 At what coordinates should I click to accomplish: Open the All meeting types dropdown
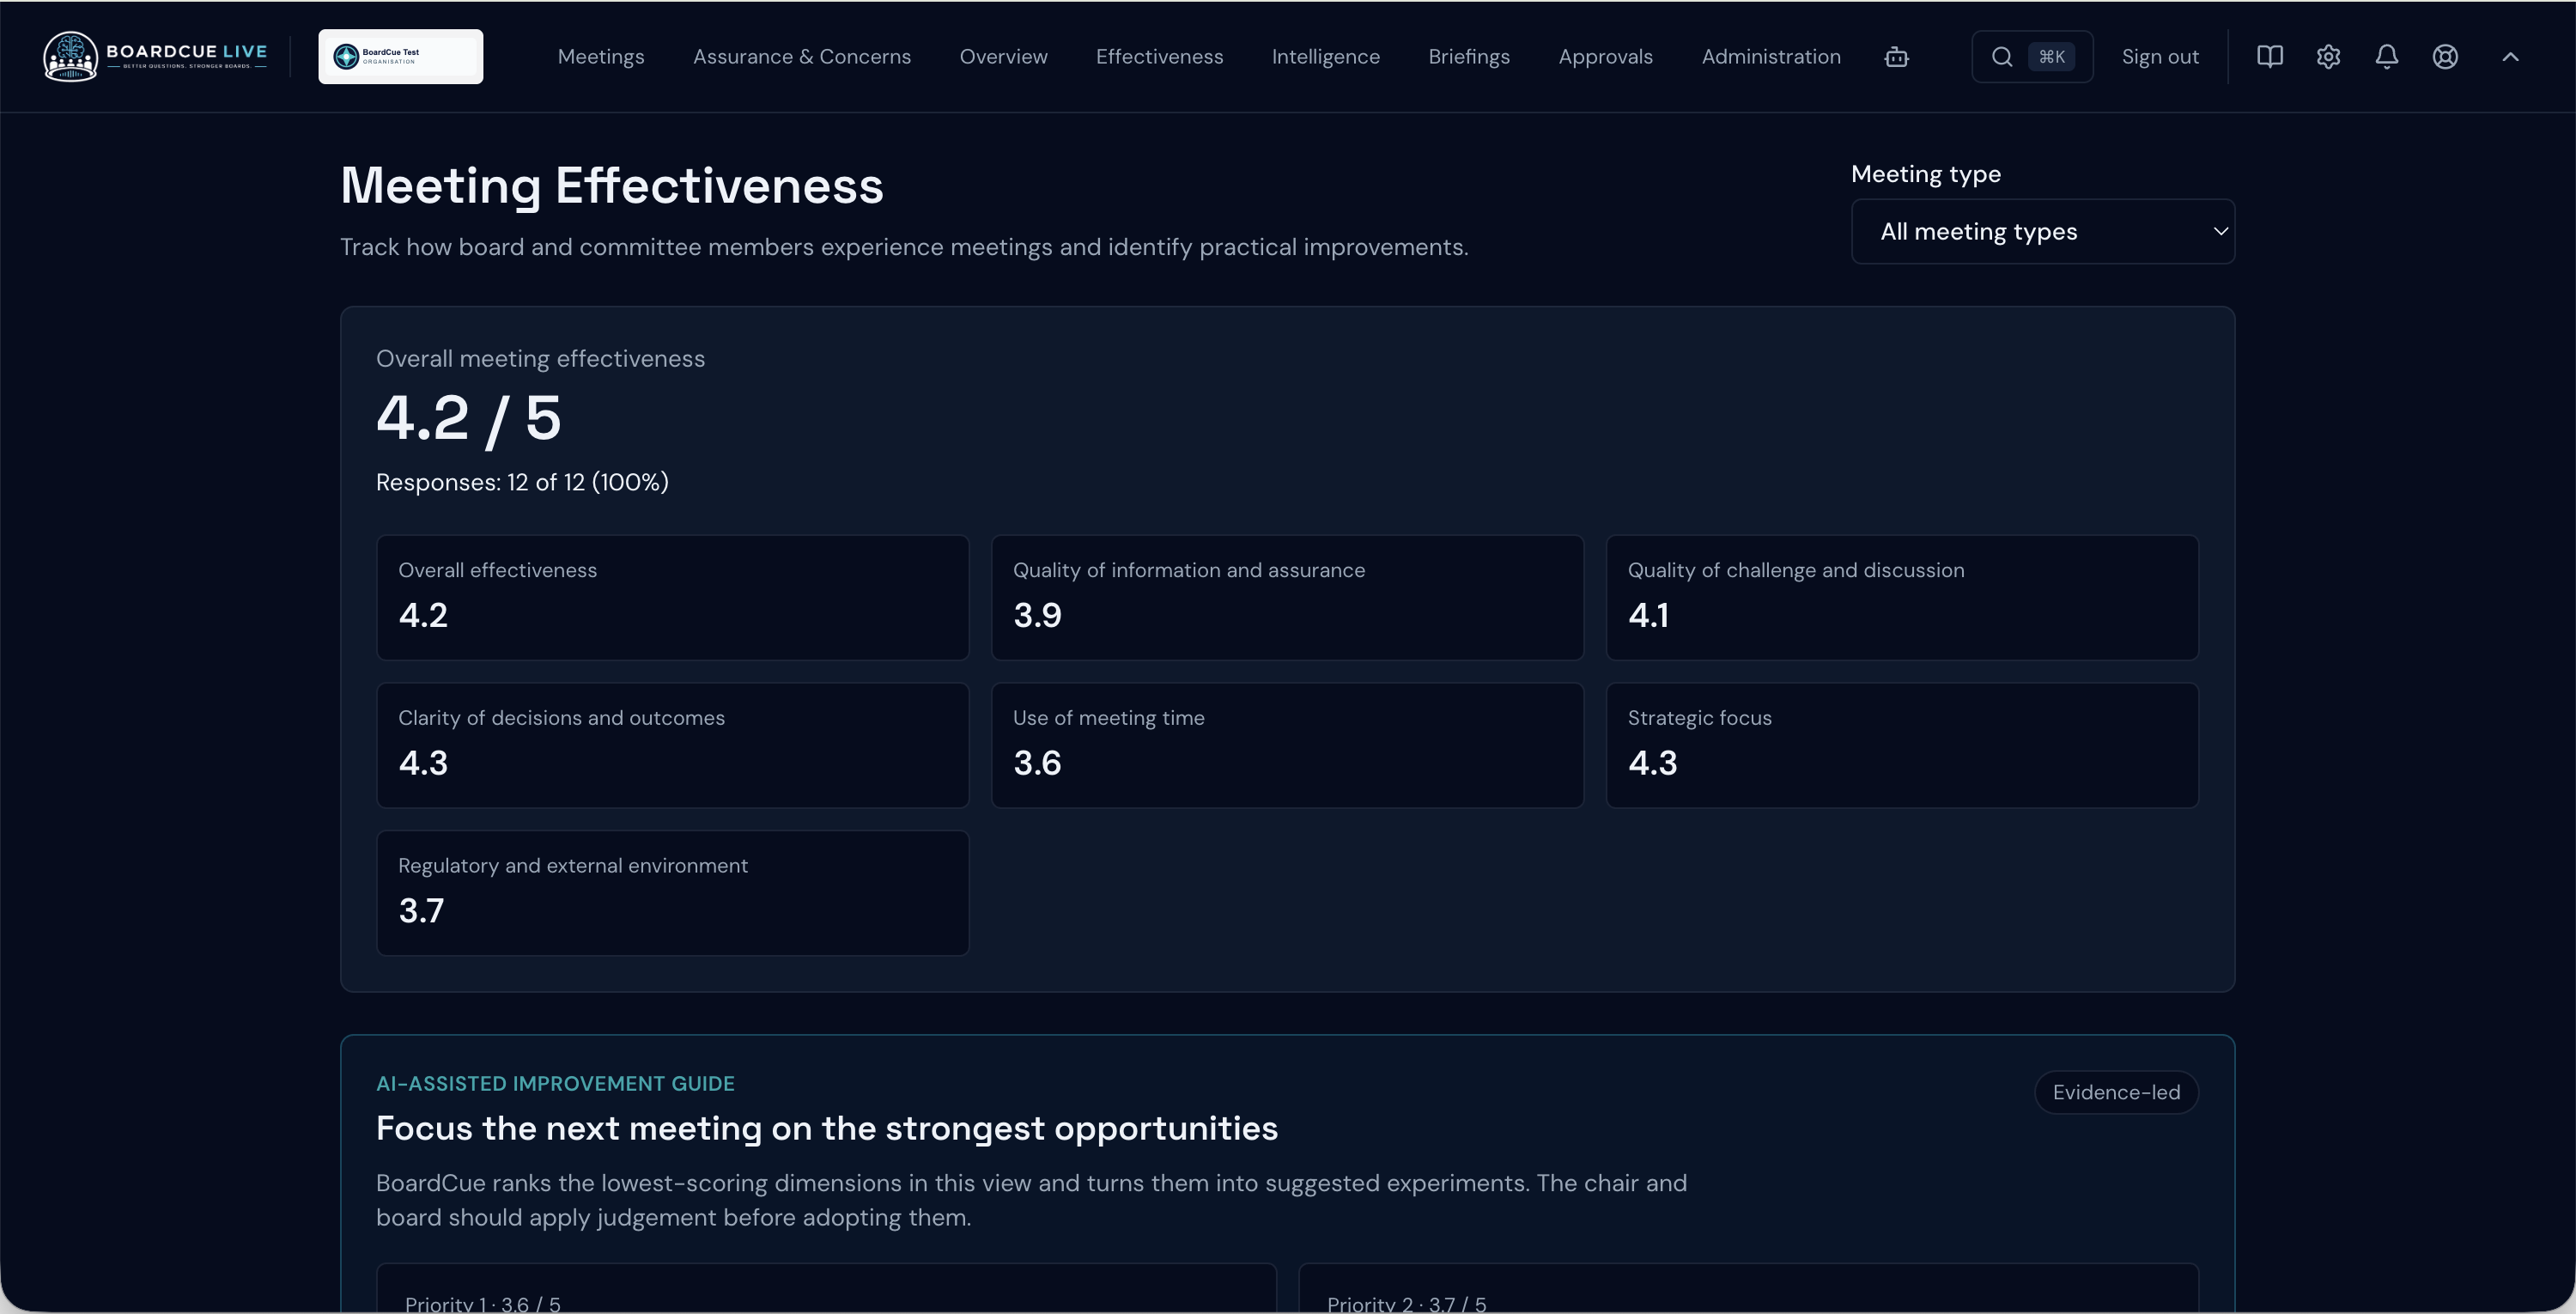tap(2043, 231)
